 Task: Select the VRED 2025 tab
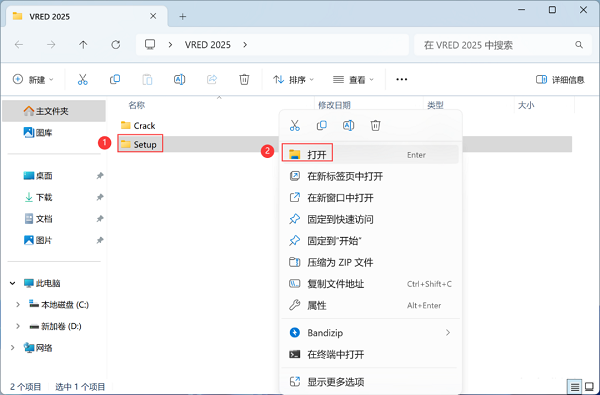(86, 16)
